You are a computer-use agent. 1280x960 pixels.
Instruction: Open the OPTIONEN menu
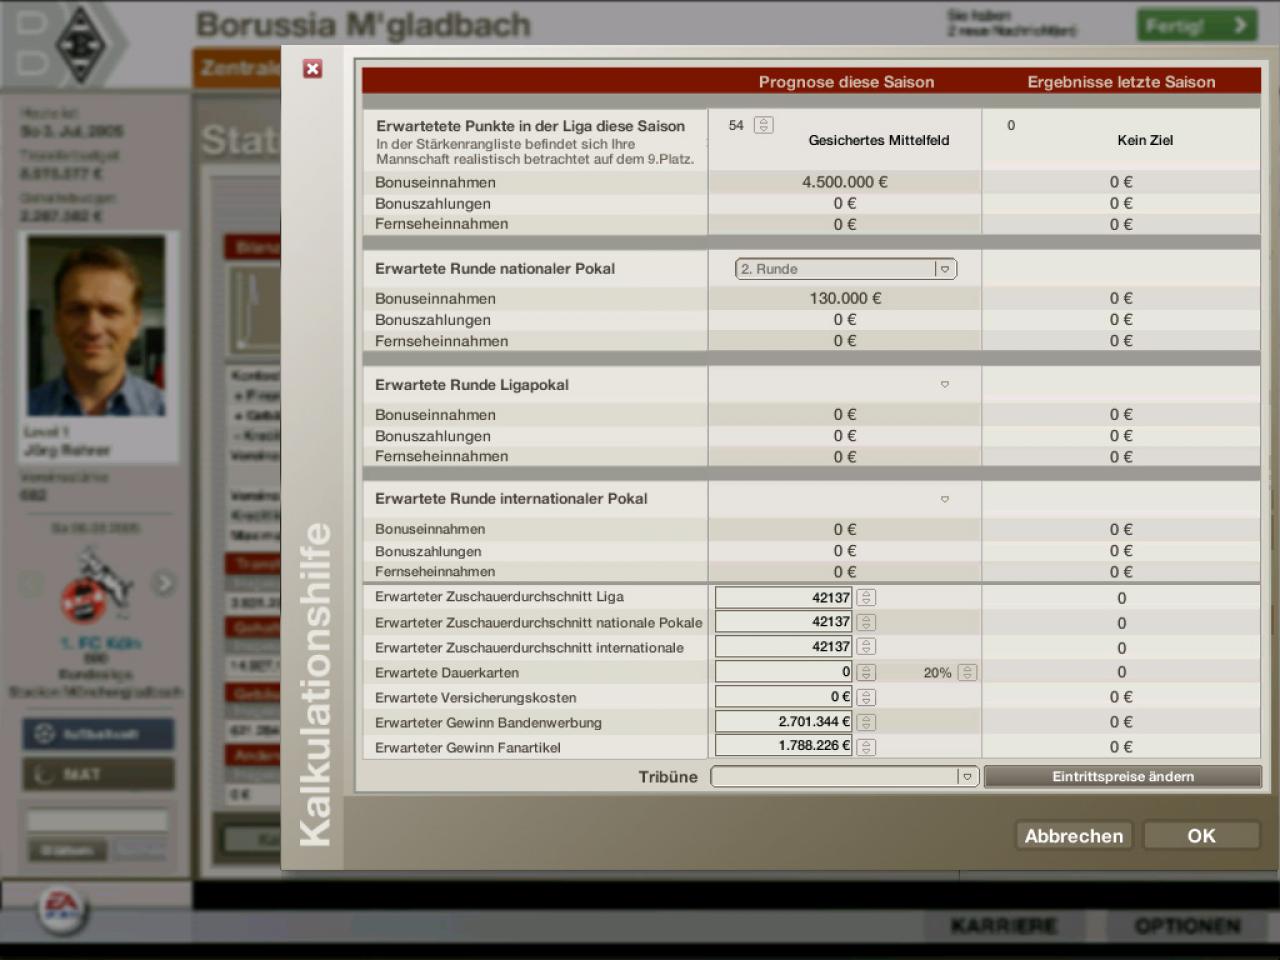tap(1187, 926)
